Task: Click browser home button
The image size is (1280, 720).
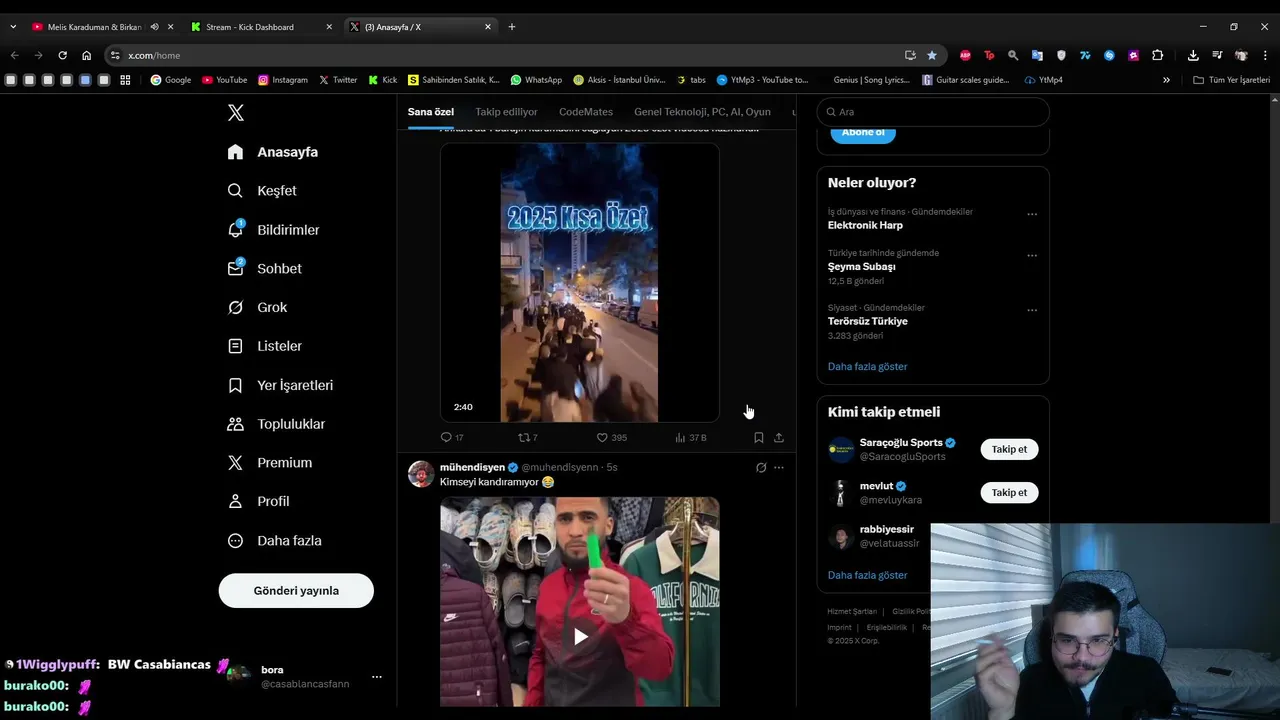Action: [86, 55]
